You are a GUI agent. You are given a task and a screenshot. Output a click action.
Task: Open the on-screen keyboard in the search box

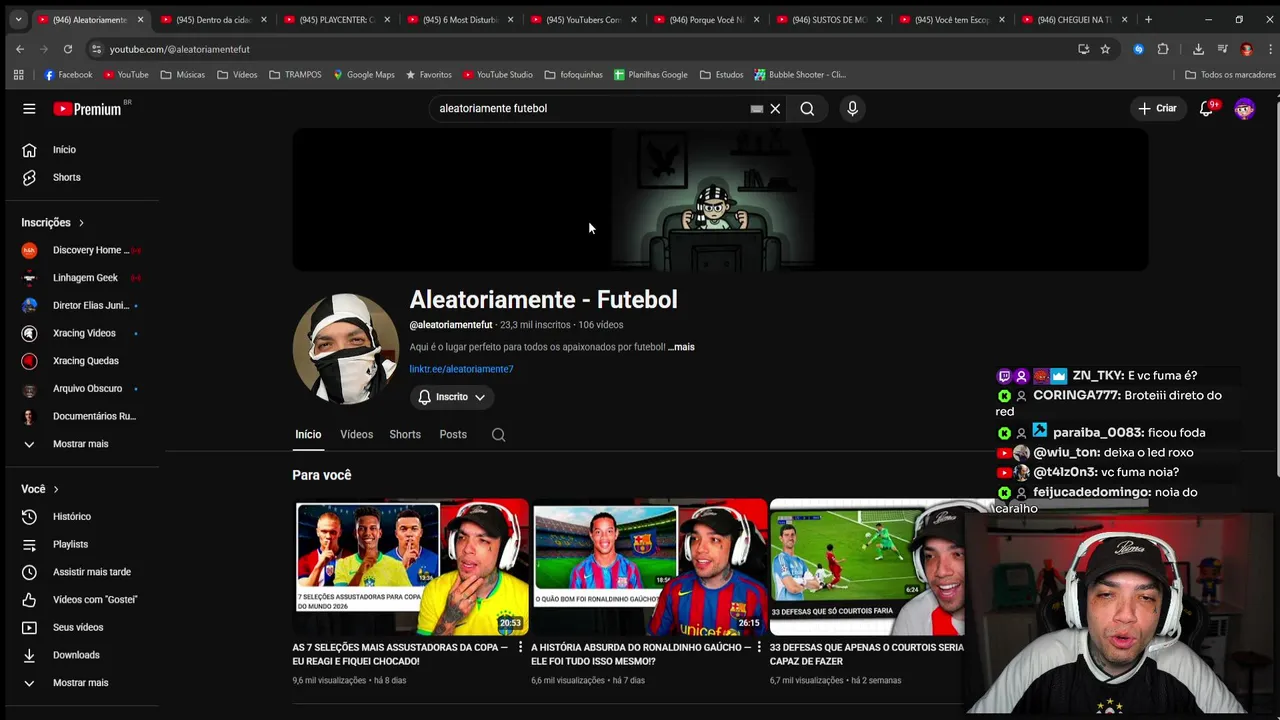tap(757, 108)
